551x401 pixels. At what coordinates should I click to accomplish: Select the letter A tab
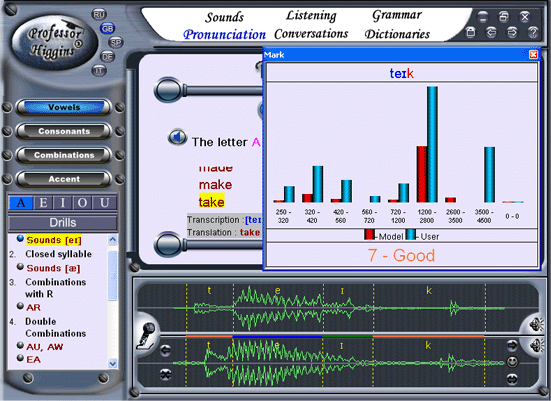(21, 203)
